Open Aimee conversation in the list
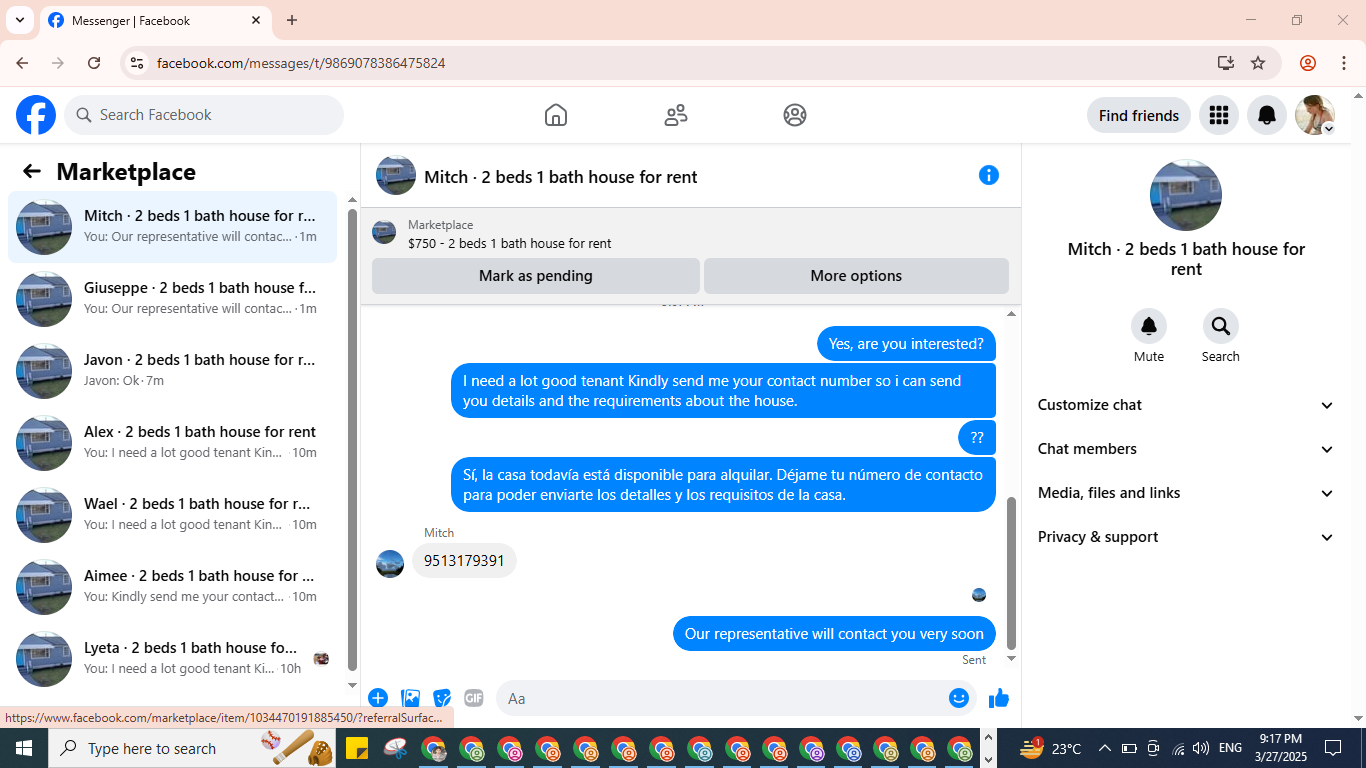Viewport: 1366px width, 768px height. pos(173,587)
